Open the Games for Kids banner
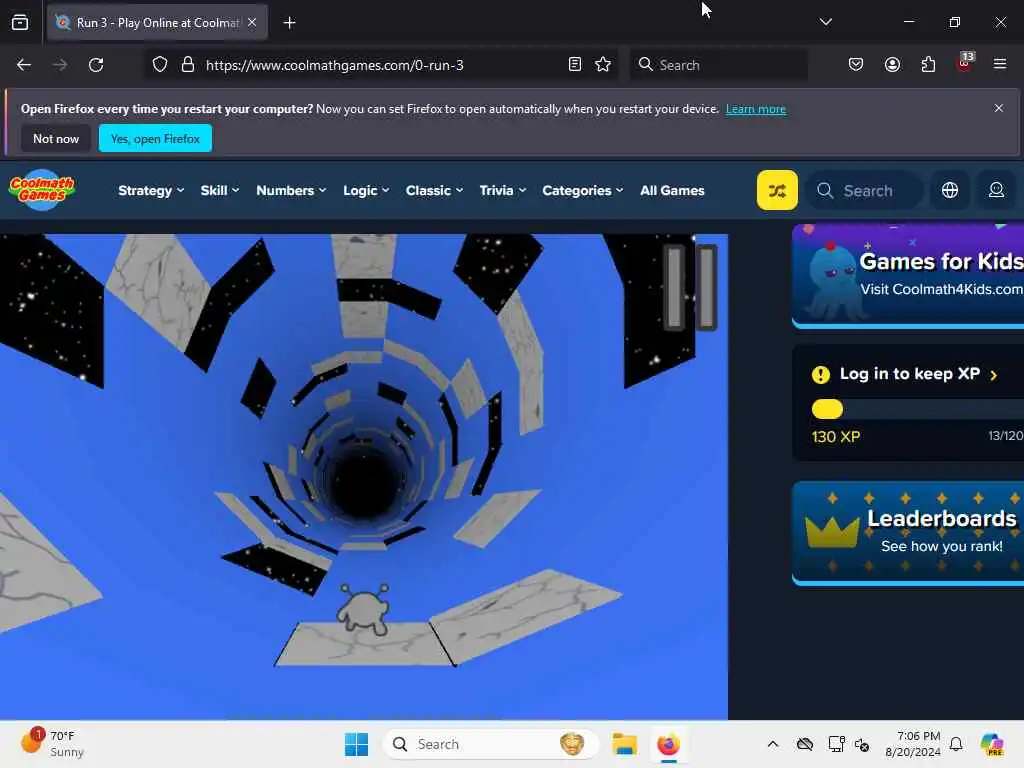Viewport: 1024px width, 768px height. tap(908, 275)
